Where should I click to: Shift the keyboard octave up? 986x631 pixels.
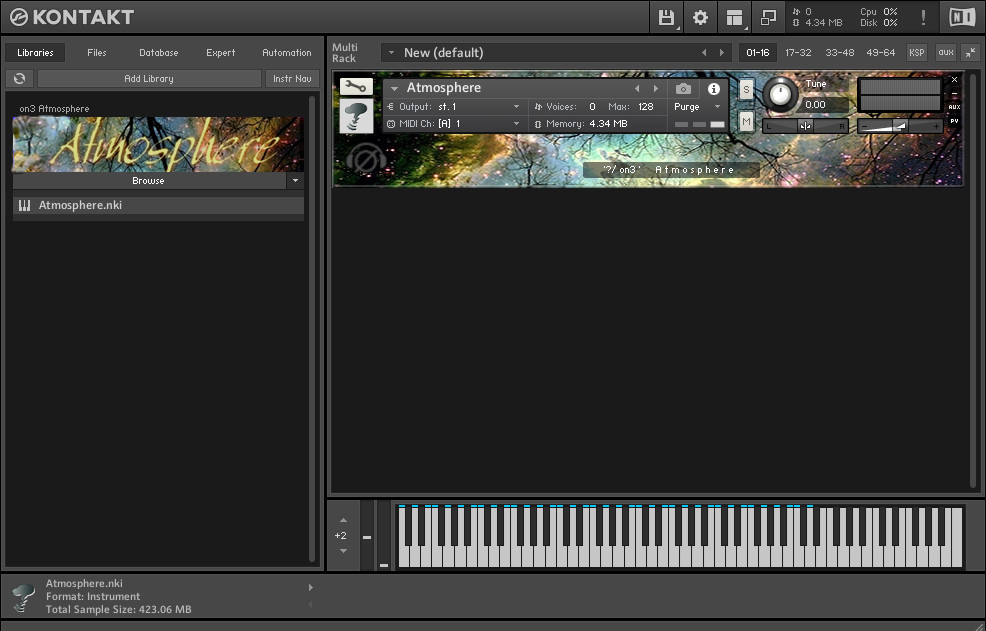click(x=343, y=520)
